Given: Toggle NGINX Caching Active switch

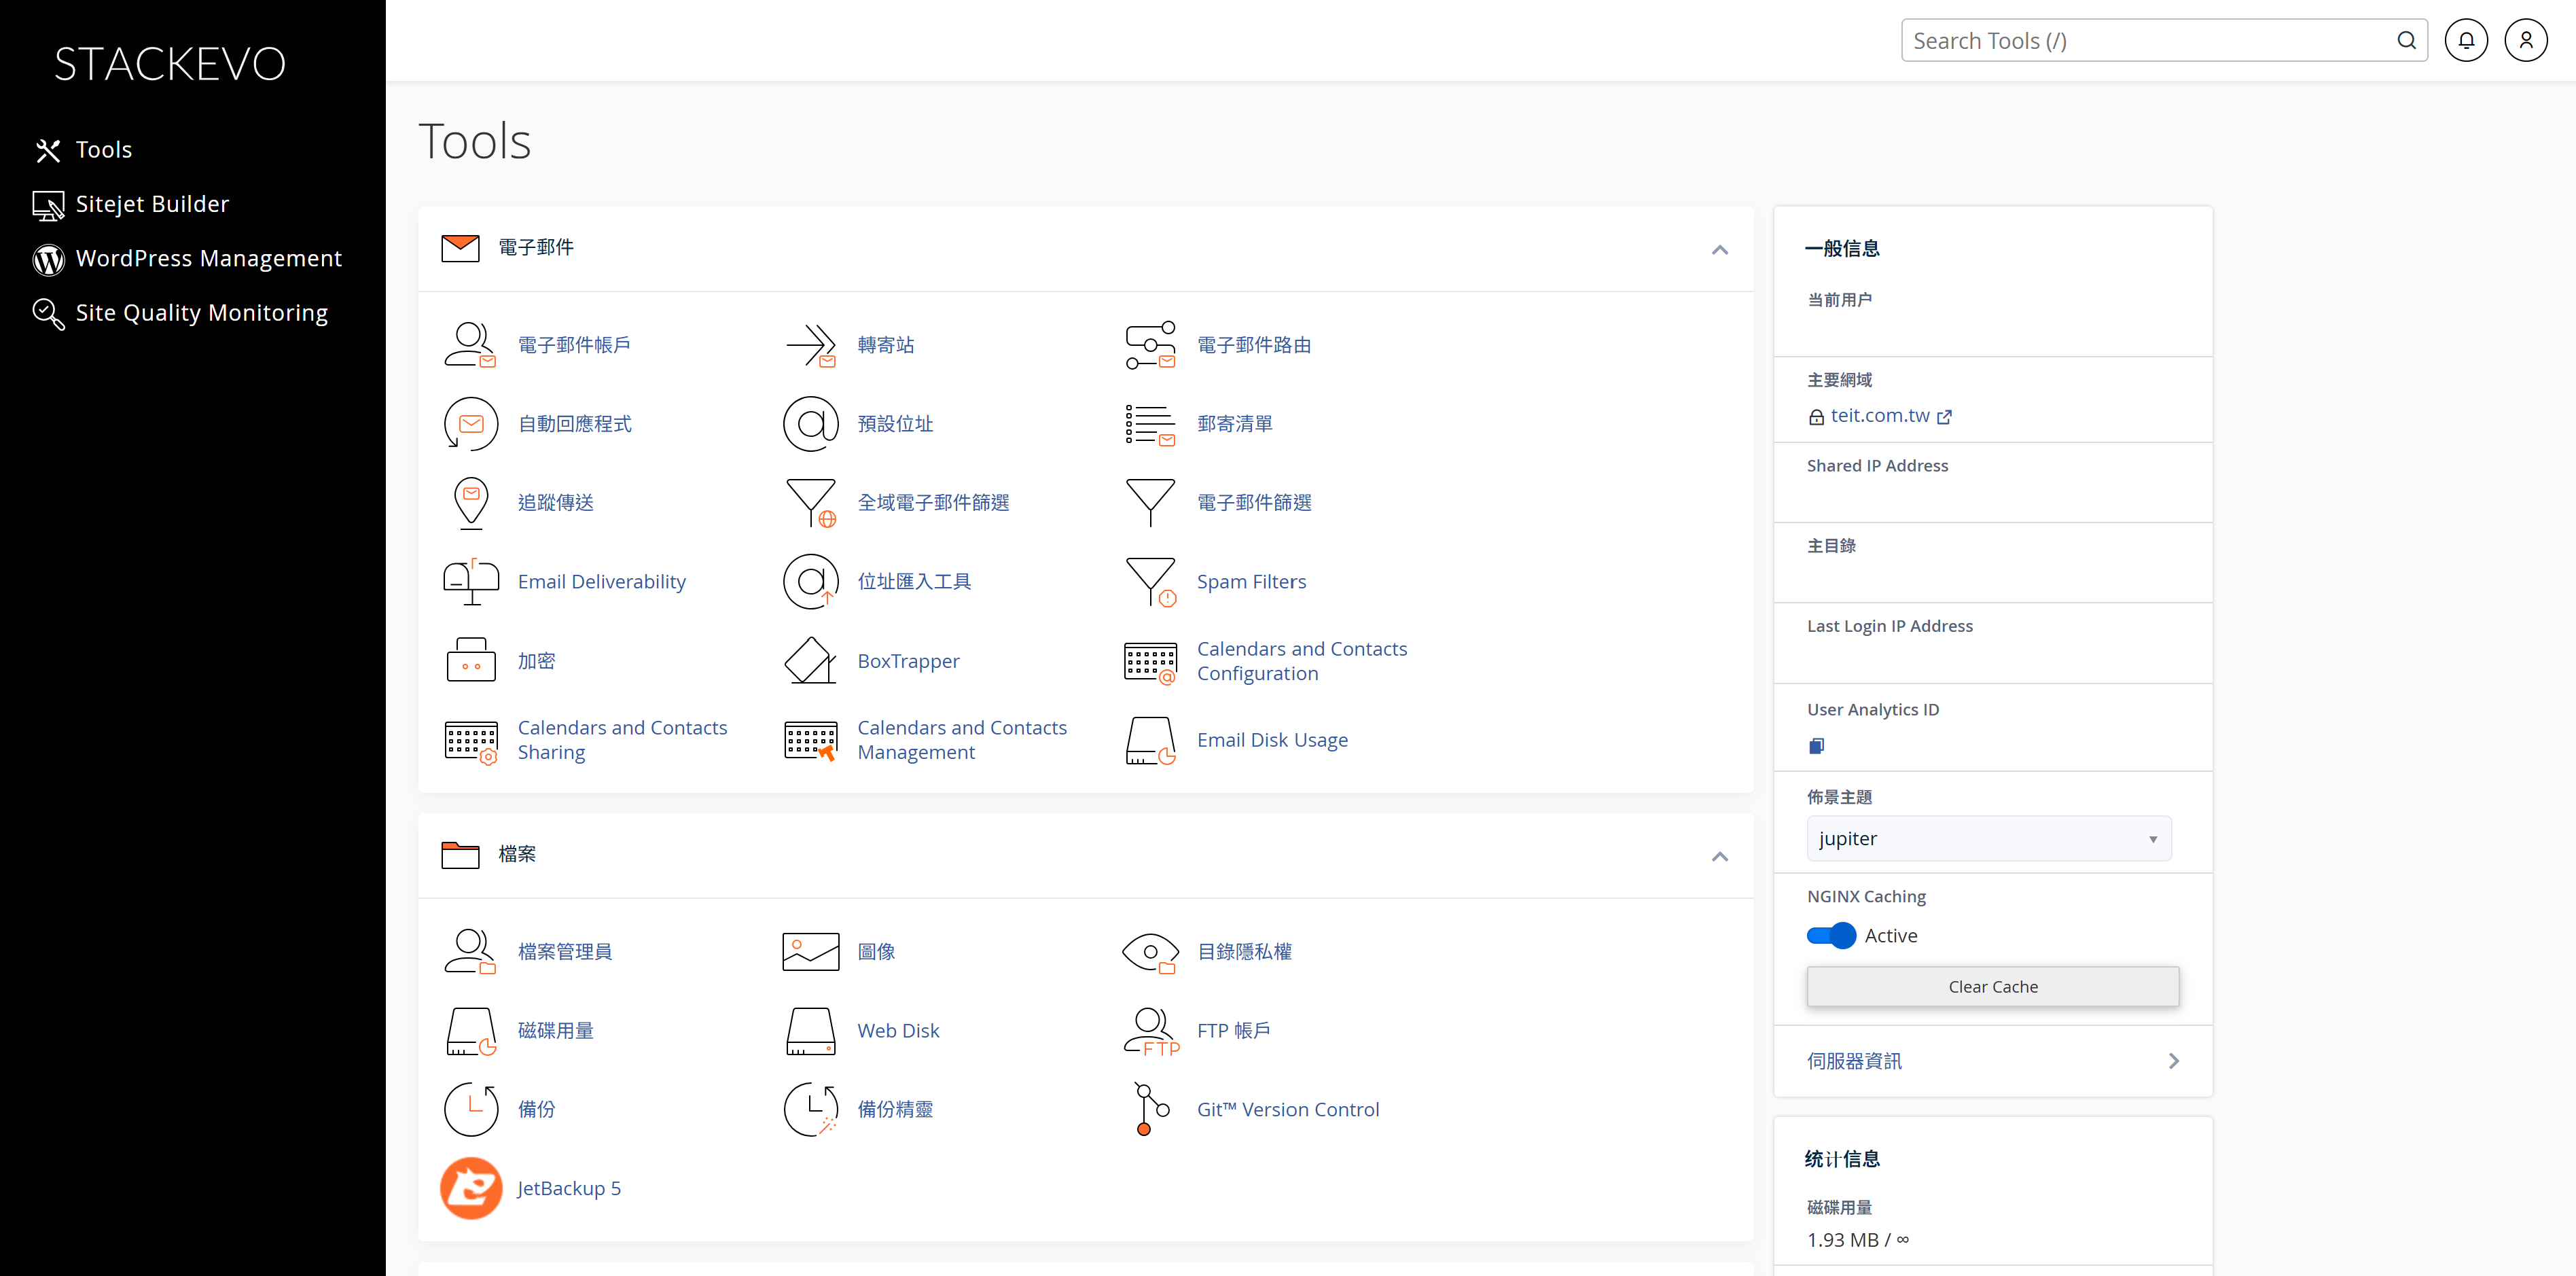Looking at the screenshot, I should click(1831, 936).
